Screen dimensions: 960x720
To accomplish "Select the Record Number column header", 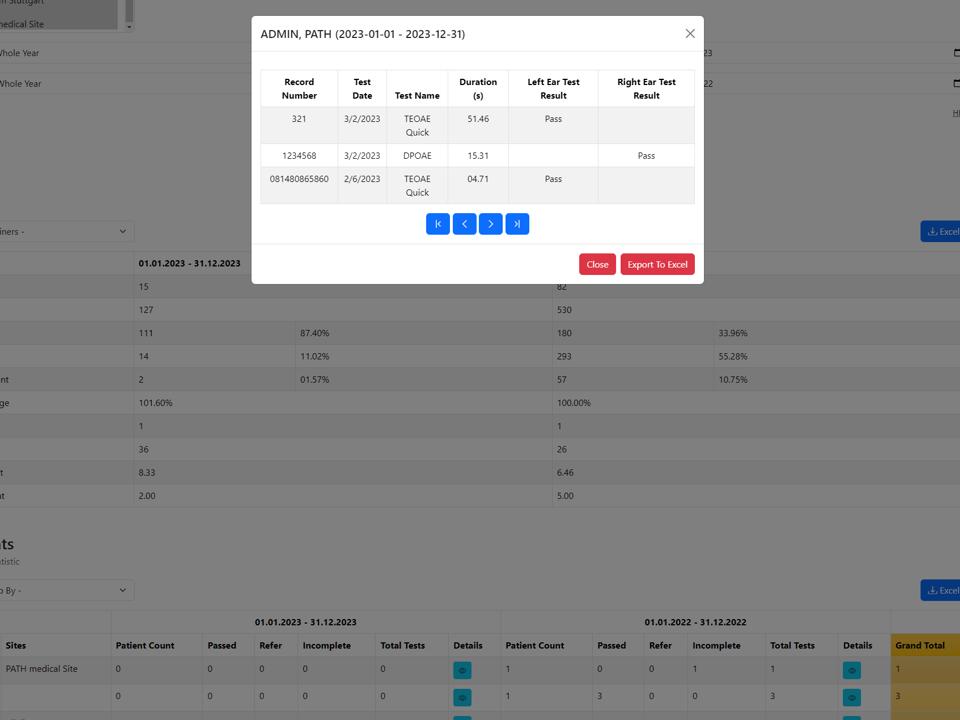I will 299,89.
